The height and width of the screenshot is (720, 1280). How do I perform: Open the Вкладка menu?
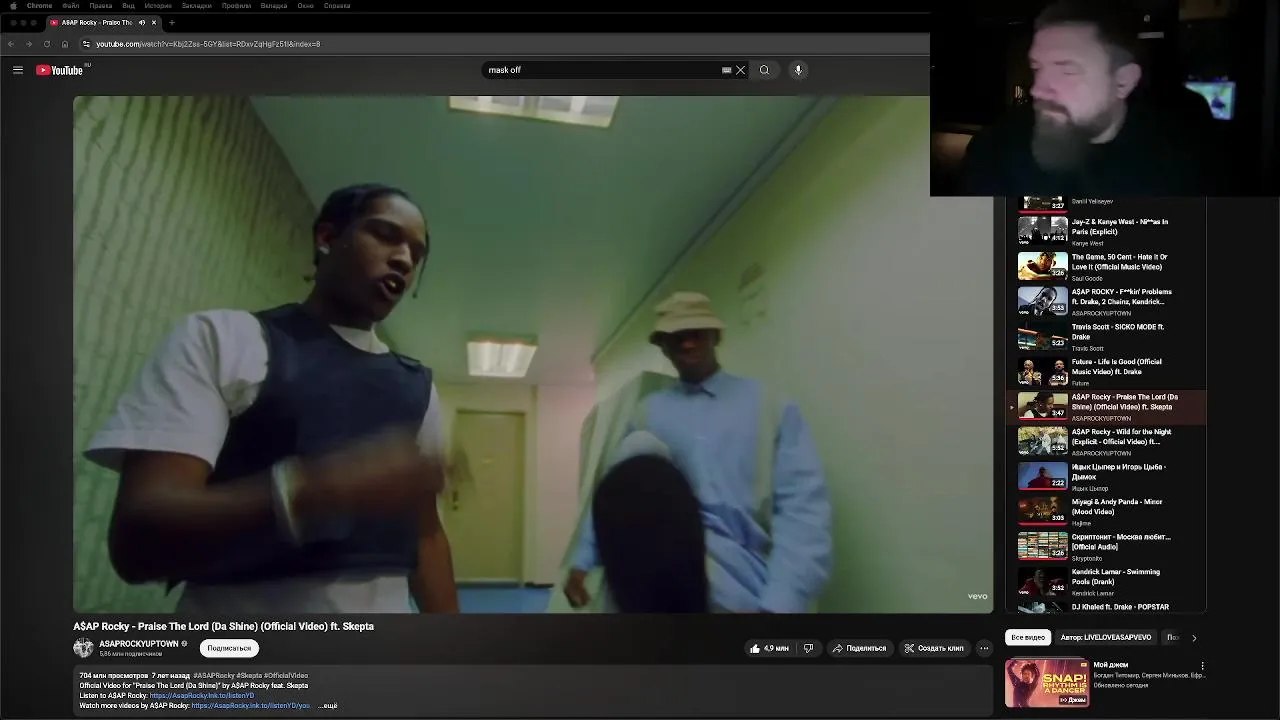pos(274,6)
